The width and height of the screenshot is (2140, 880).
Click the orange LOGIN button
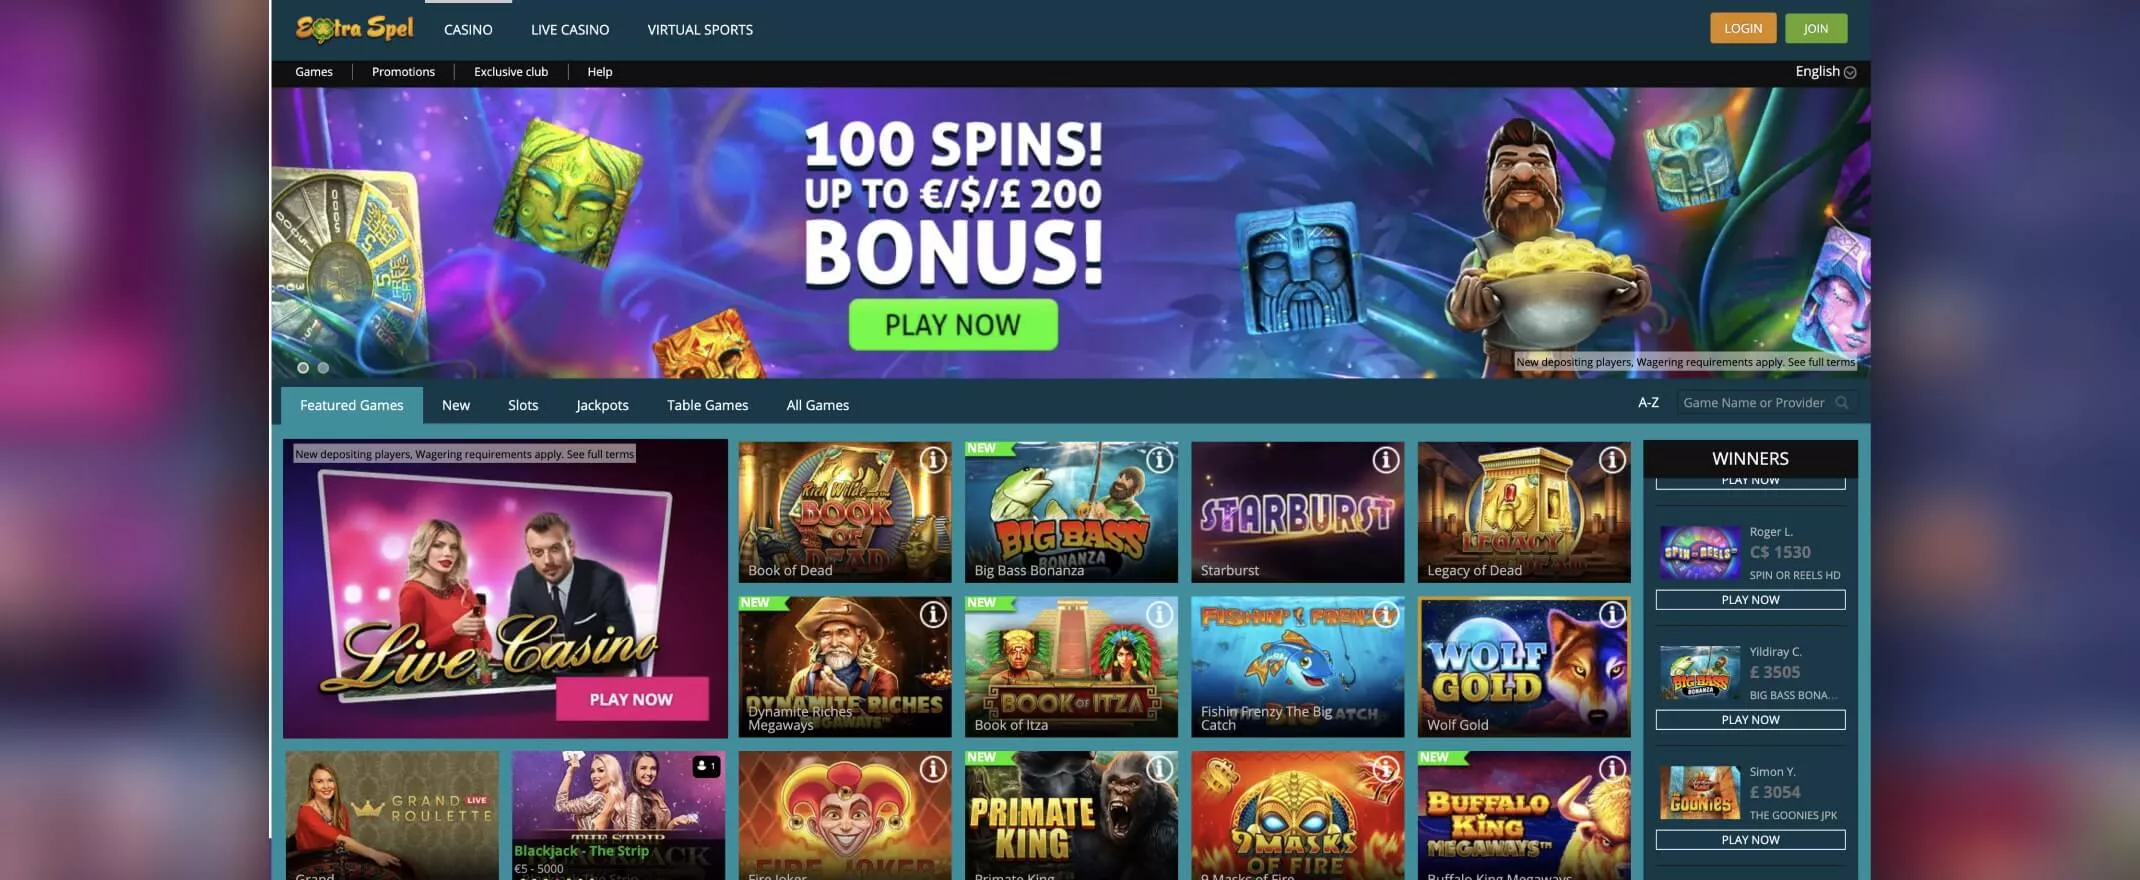coord(1743,28)
